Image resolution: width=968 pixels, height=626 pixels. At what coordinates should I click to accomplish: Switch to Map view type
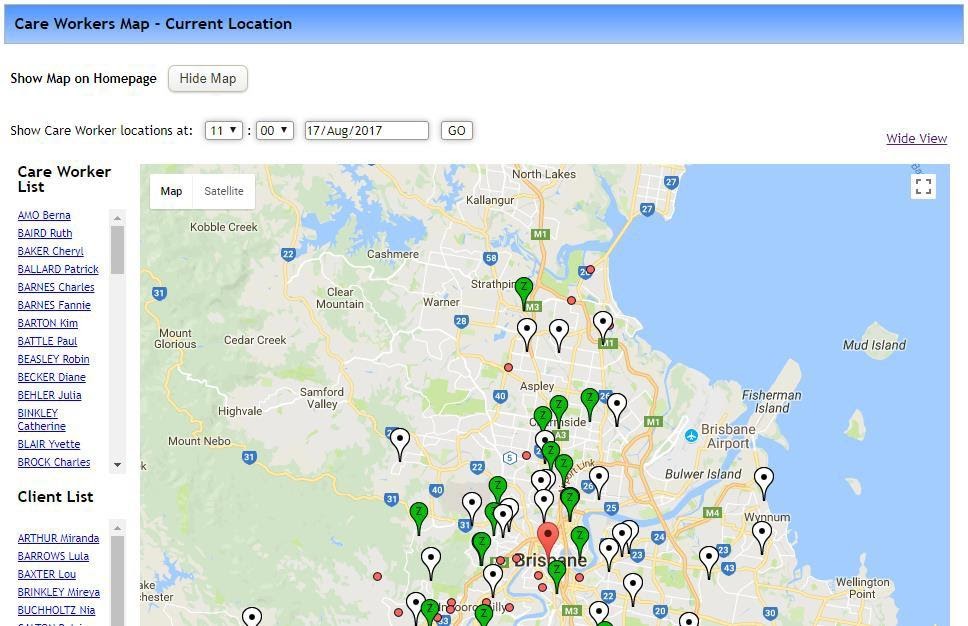pyautogui.click(x=171, y=191)
